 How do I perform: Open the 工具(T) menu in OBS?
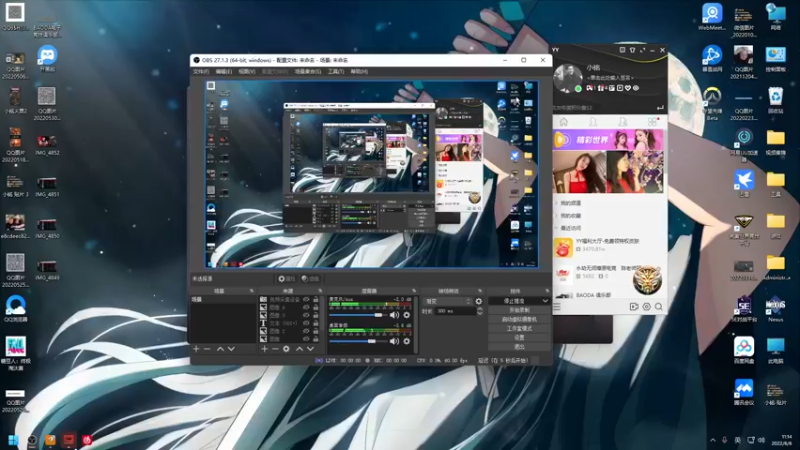pyautogui.click(x=336, y=72)
